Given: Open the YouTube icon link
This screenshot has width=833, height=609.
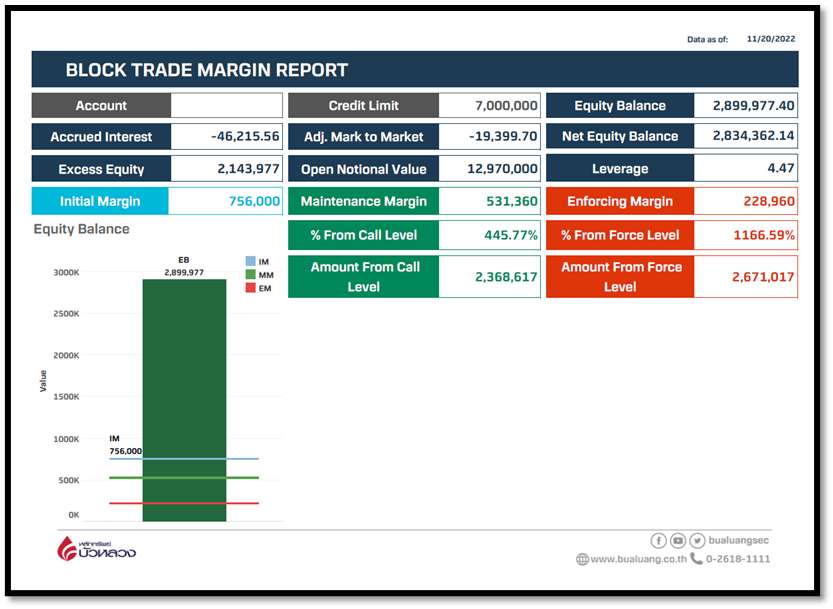Looking at the screenshot, I should click(678, 540).
